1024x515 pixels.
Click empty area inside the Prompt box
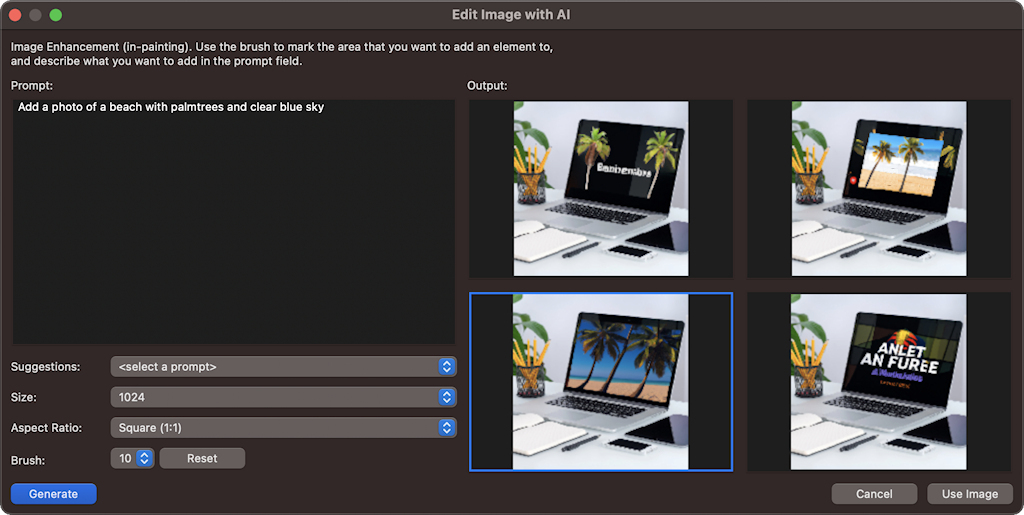click(233, 240)
